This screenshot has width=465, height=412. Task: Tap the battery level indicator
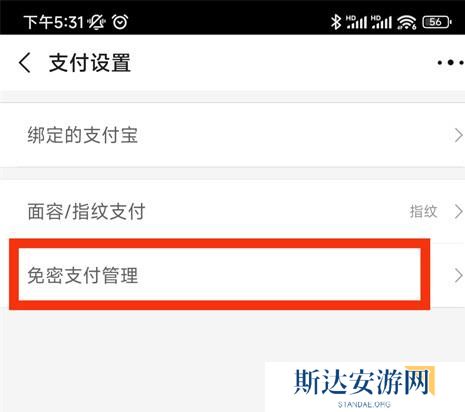(437, 22)
